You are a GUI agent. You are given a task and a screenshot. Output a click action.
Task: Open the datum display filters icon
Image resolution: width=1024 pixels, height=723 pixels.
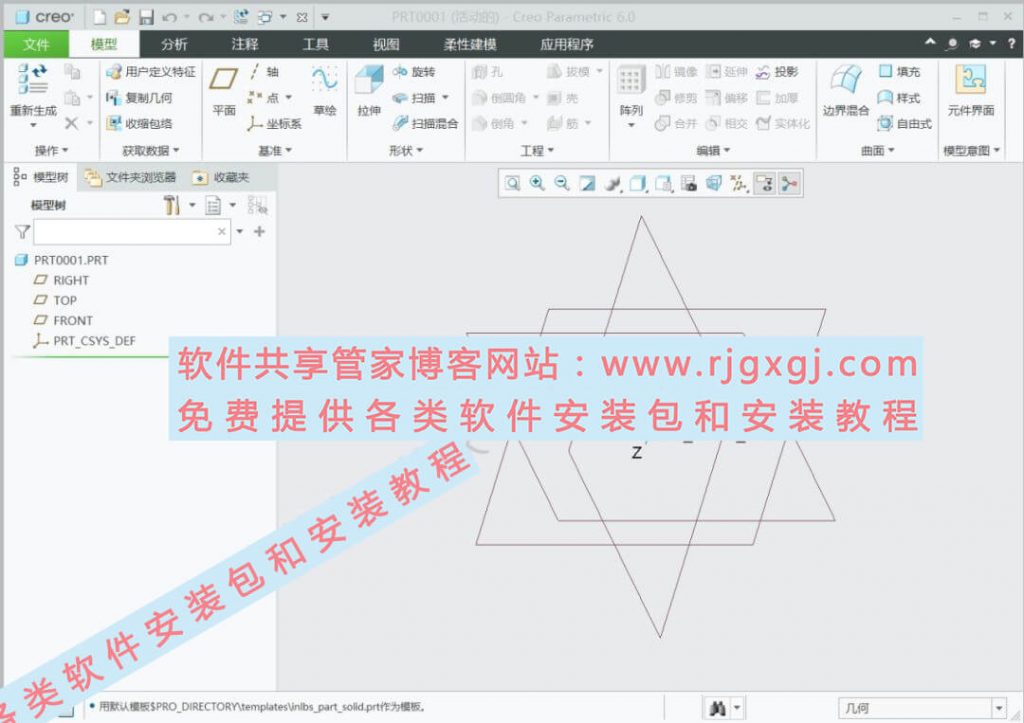[739, 184]
